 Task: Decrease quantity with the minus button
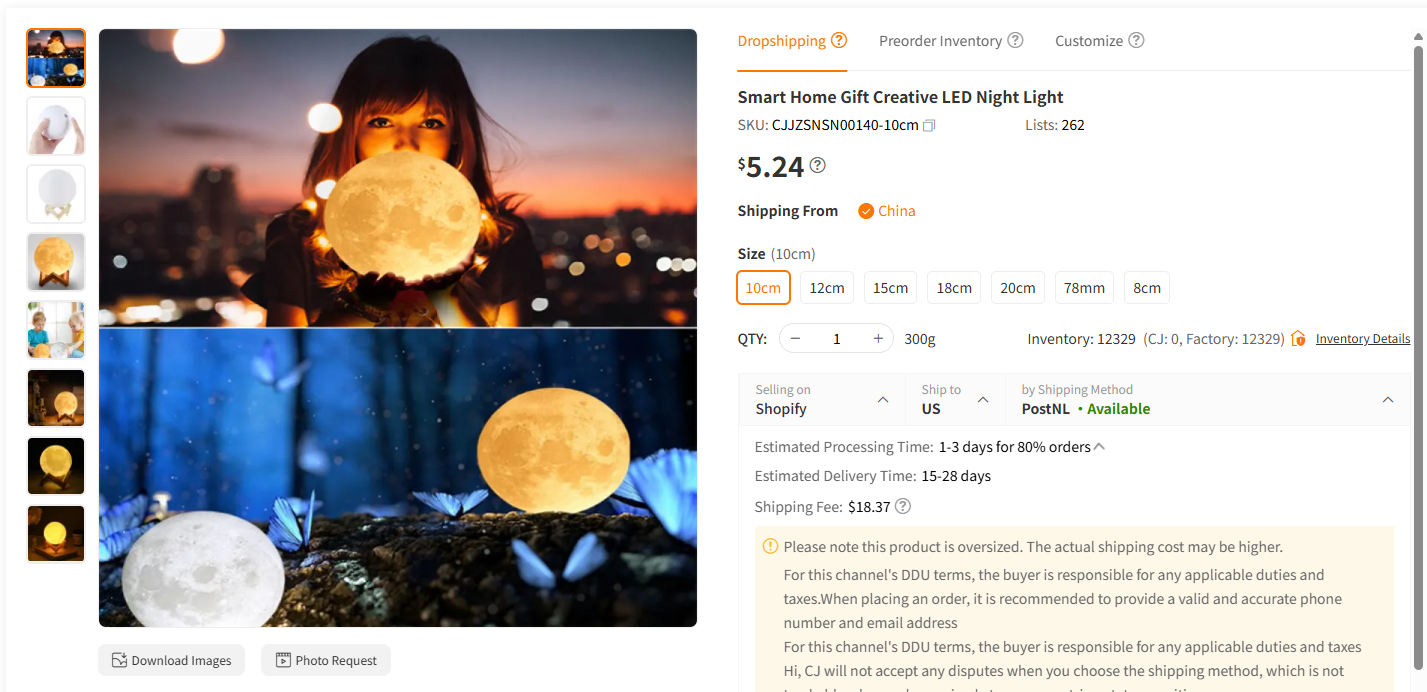click(796, 339)
